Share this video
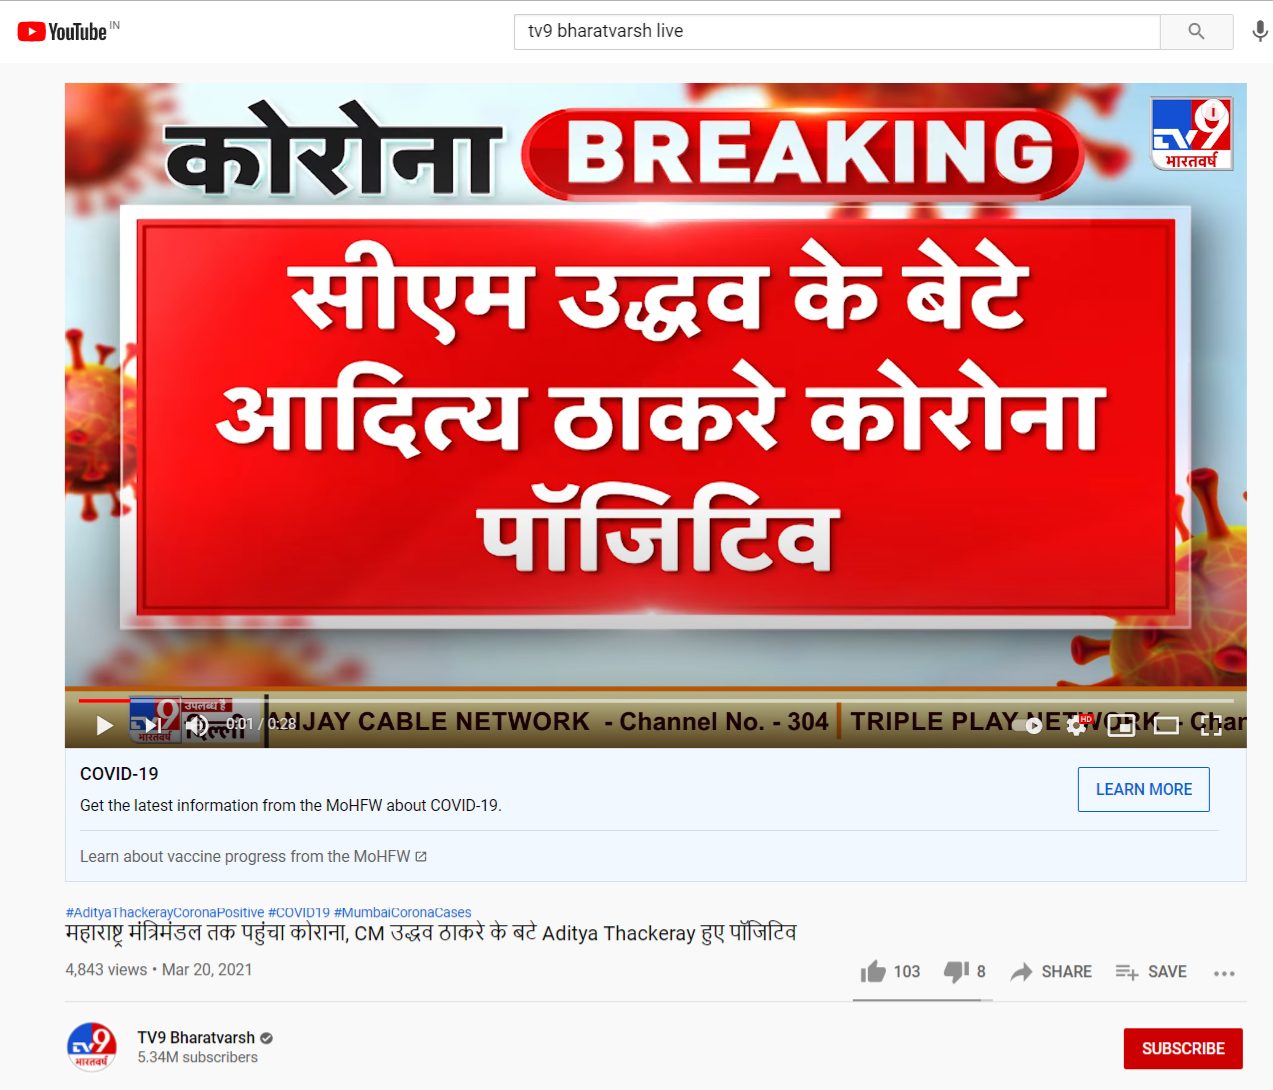The height and width of the screenshot is (1090, 1273). pos(1051,972)
